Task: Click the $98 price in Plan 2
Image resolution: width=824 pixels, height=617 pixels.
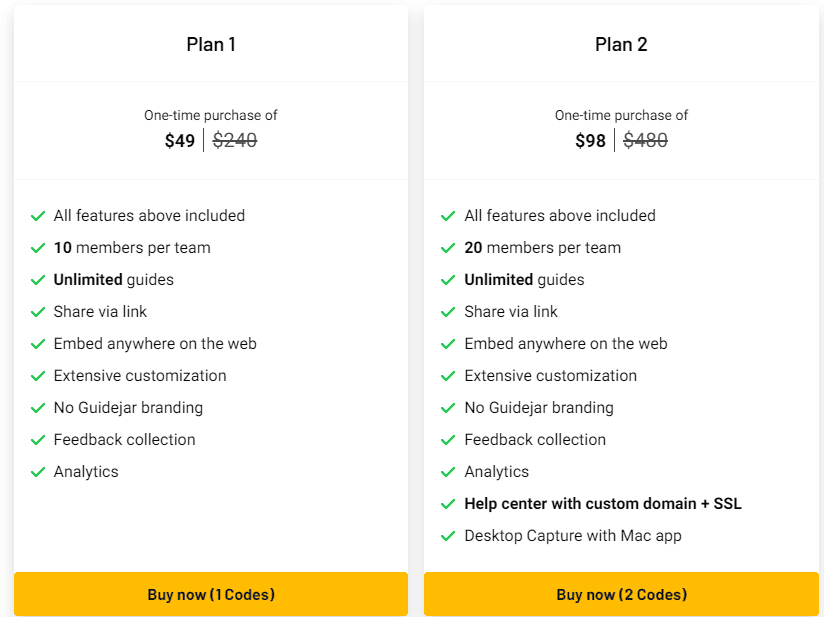Action: 590,141
